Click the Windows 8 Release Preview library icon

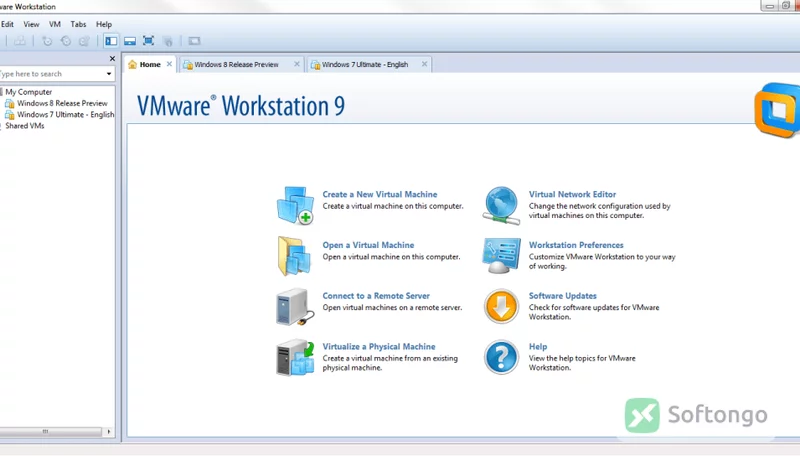pos(10,103)
